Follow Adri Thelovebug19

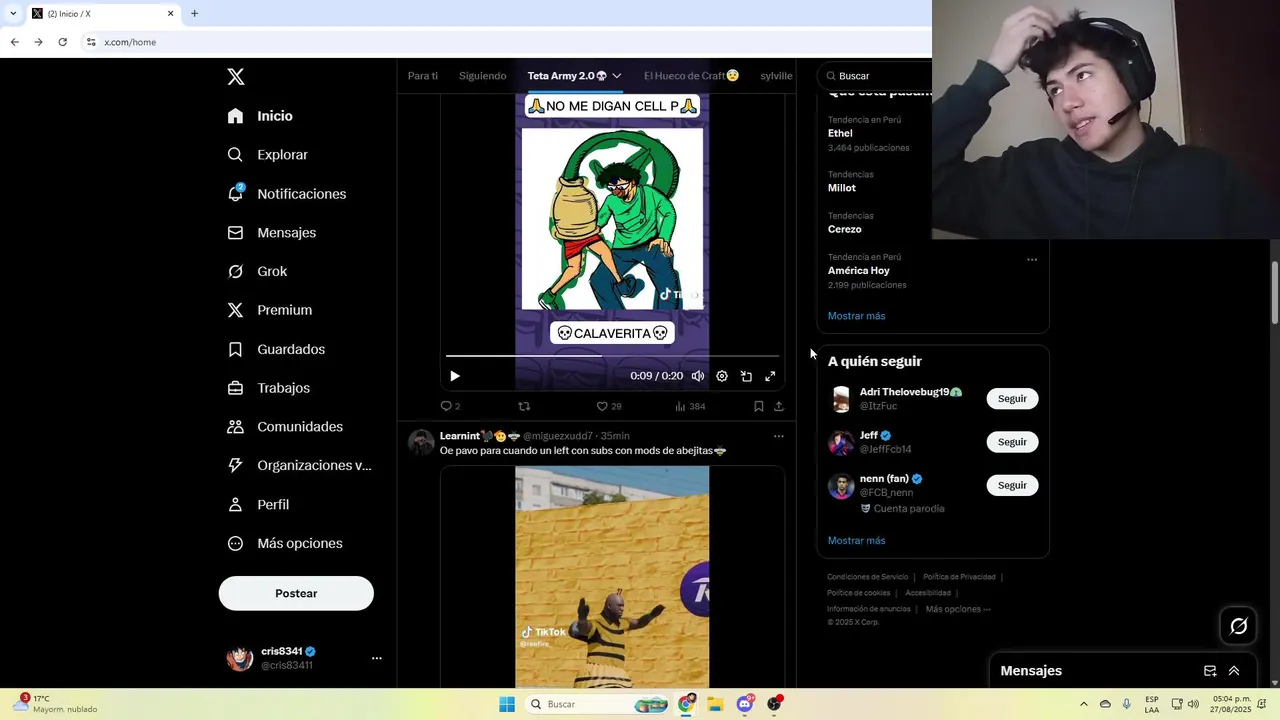pyautogui.click(x=1012, y=398)
